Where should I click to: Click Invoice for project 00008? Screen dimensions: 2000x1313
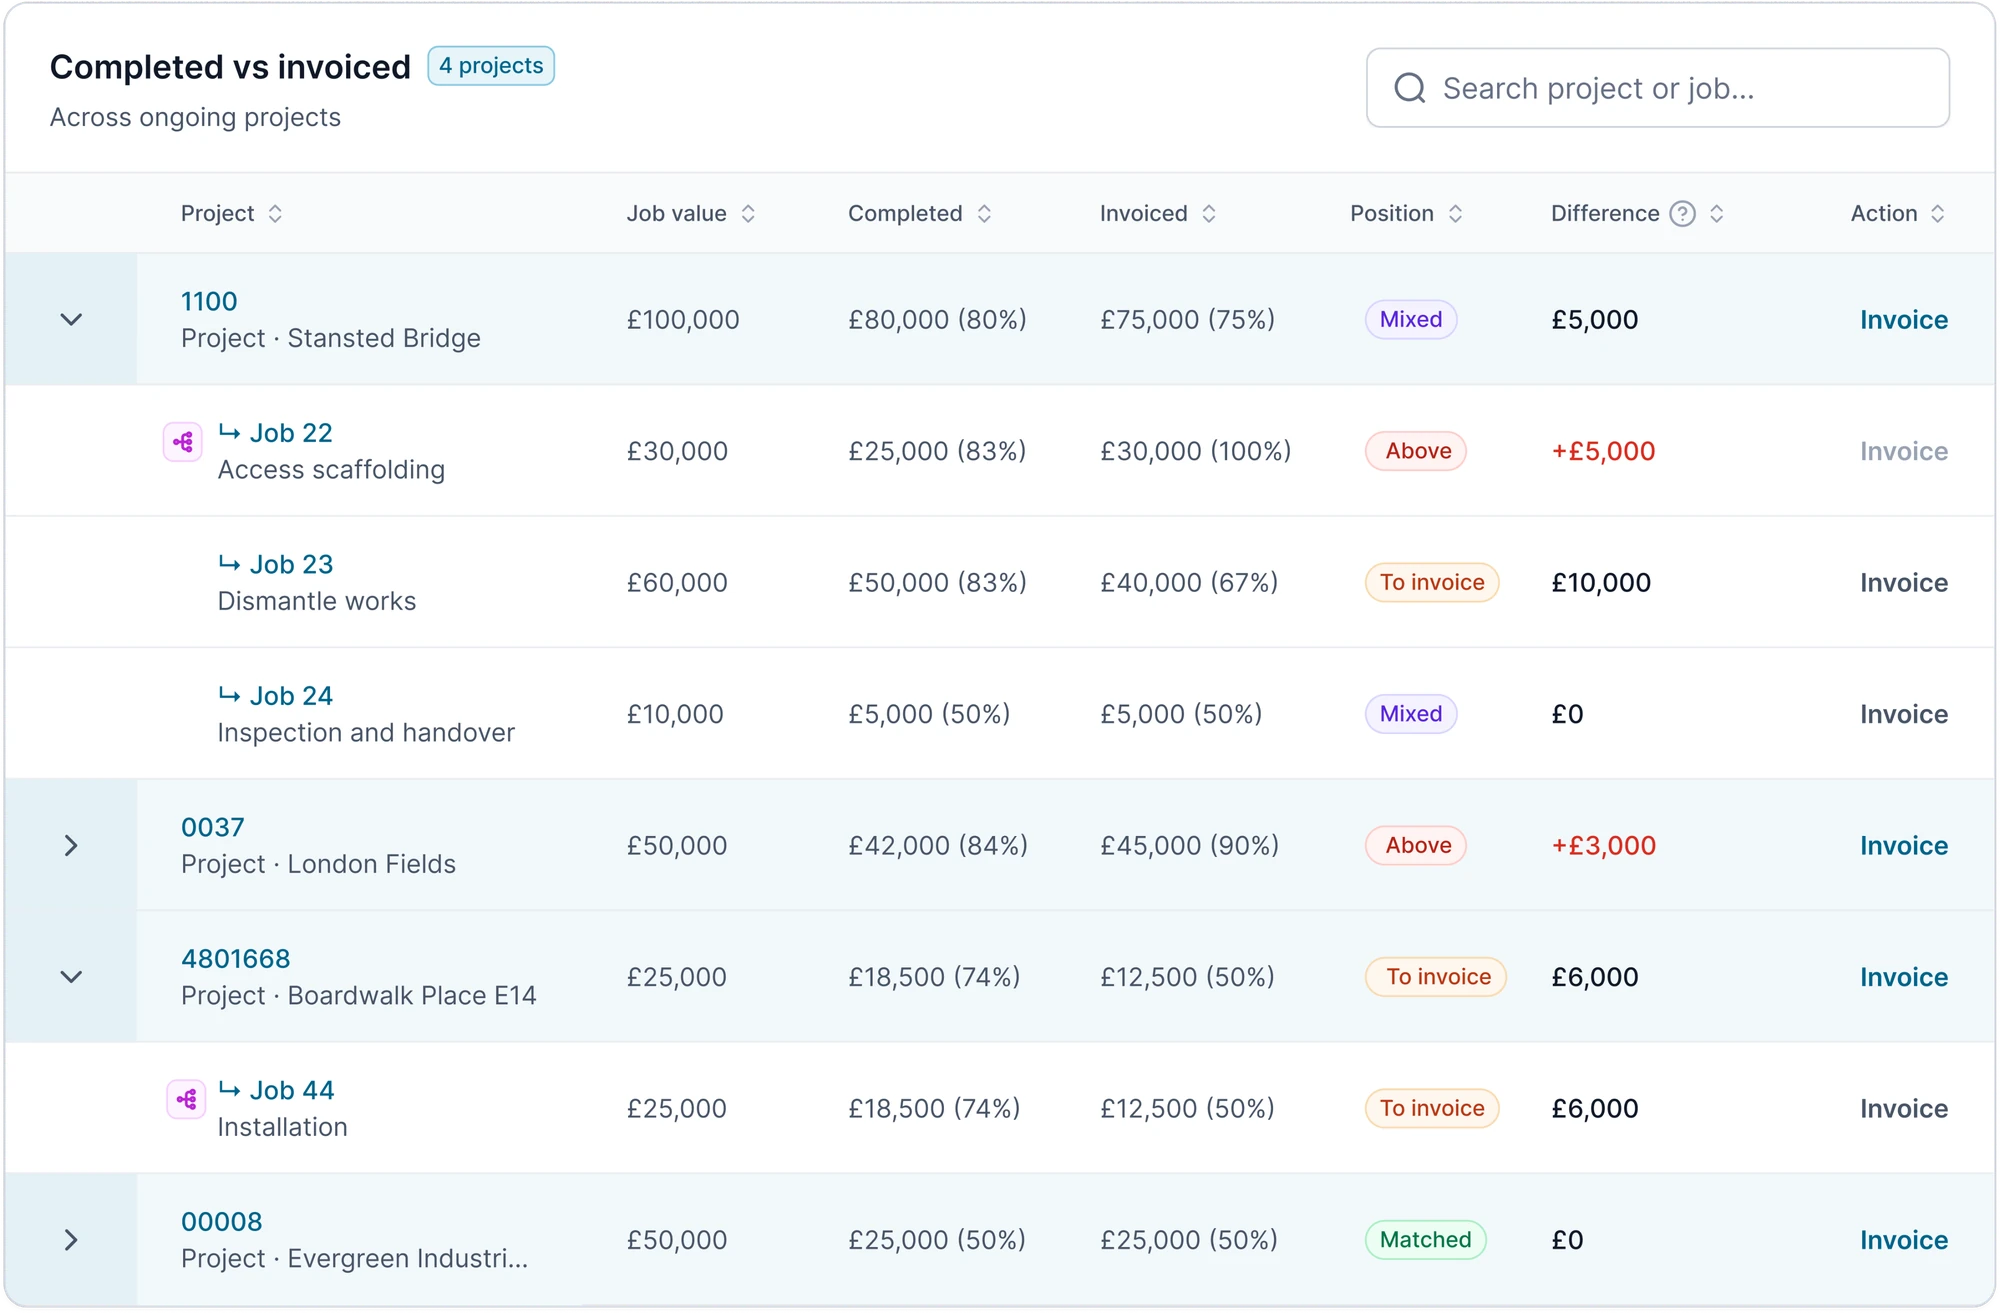point(1904,1240)
